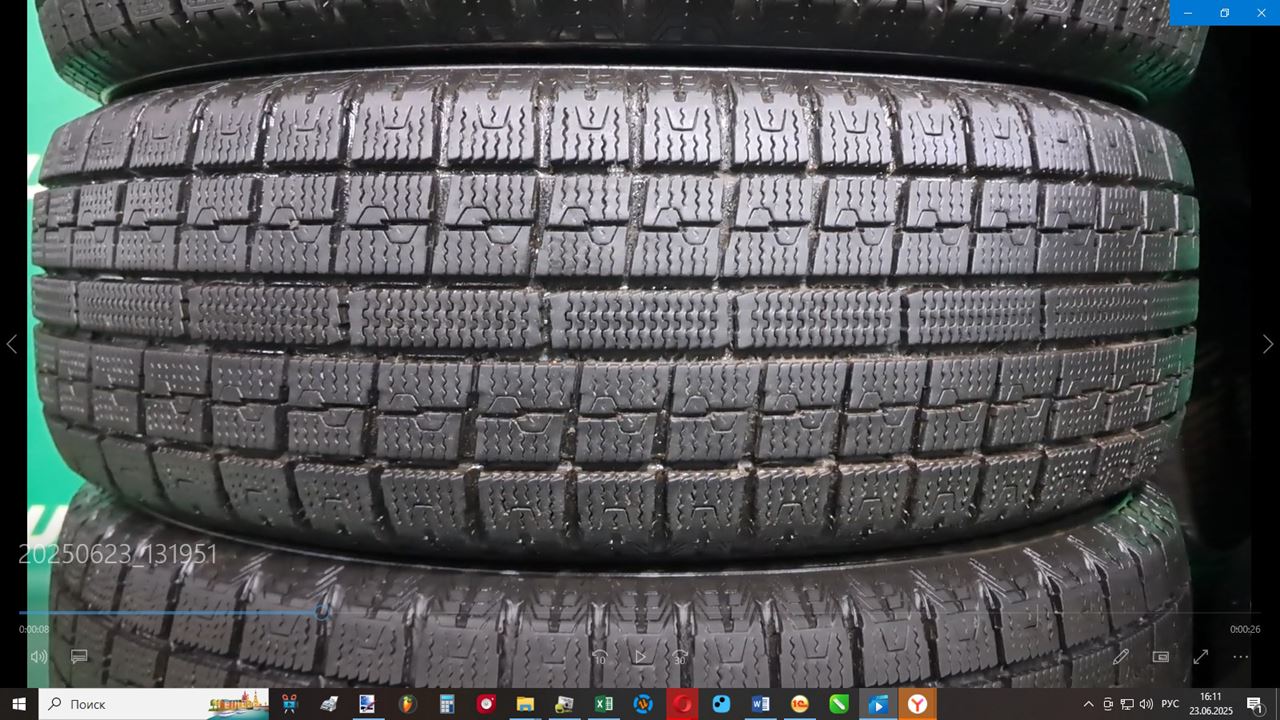Screen dimensions: 1280x720
Task: Restore down the video player window
Action: point(1224,12)
